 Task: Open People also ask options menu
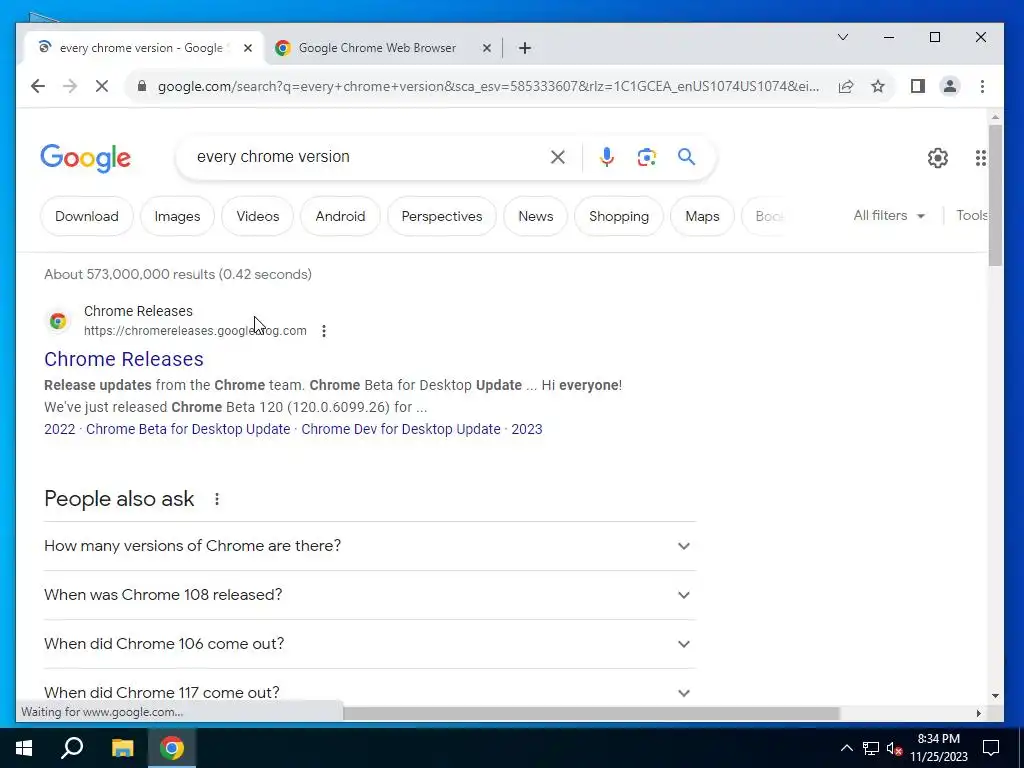pyautogui.click(x=217, y=500)
